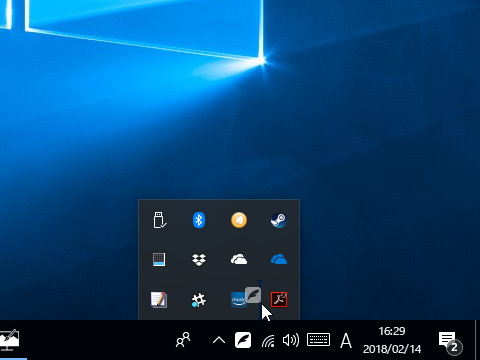
Task: Click the Show desktop strip at taskbar edge
Action: pos(478,340)
